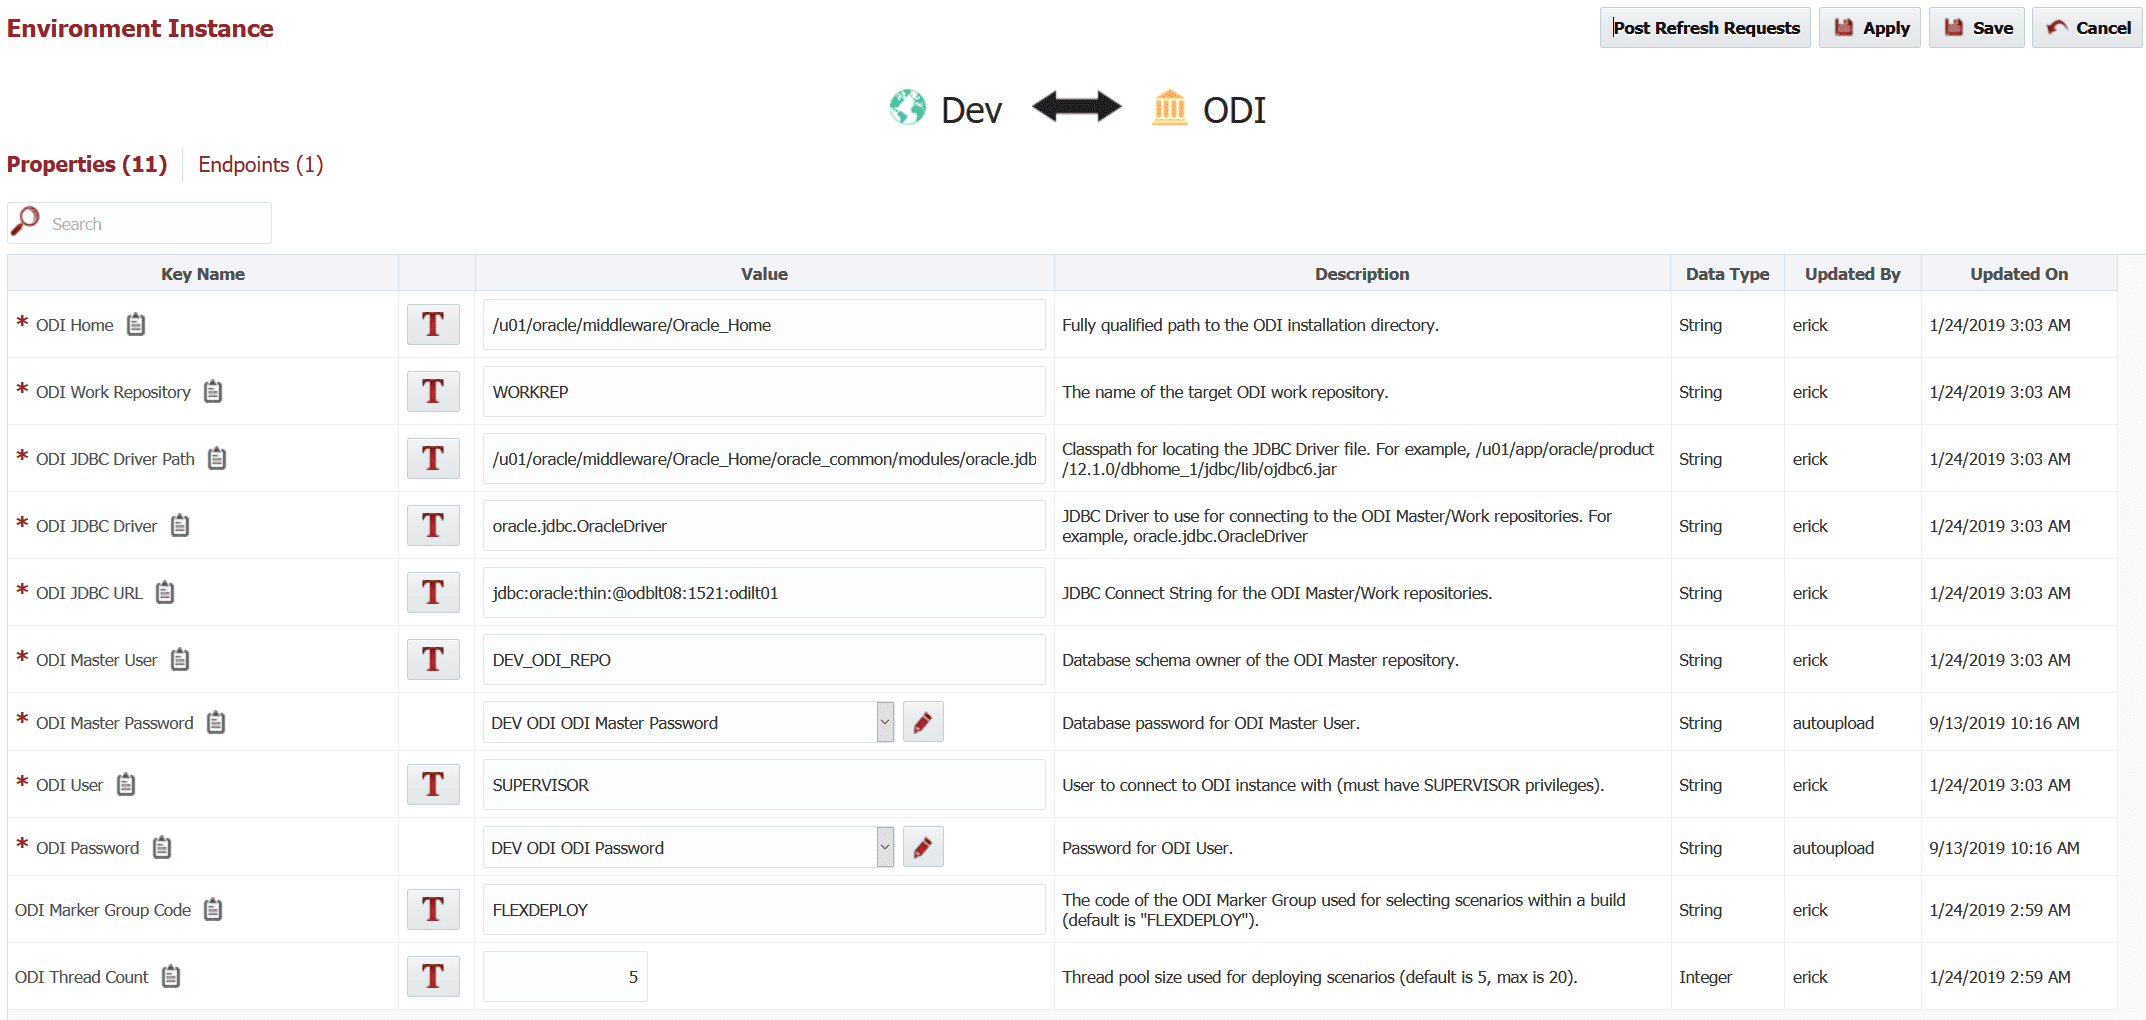Save the environment instance

(1977, 28)
